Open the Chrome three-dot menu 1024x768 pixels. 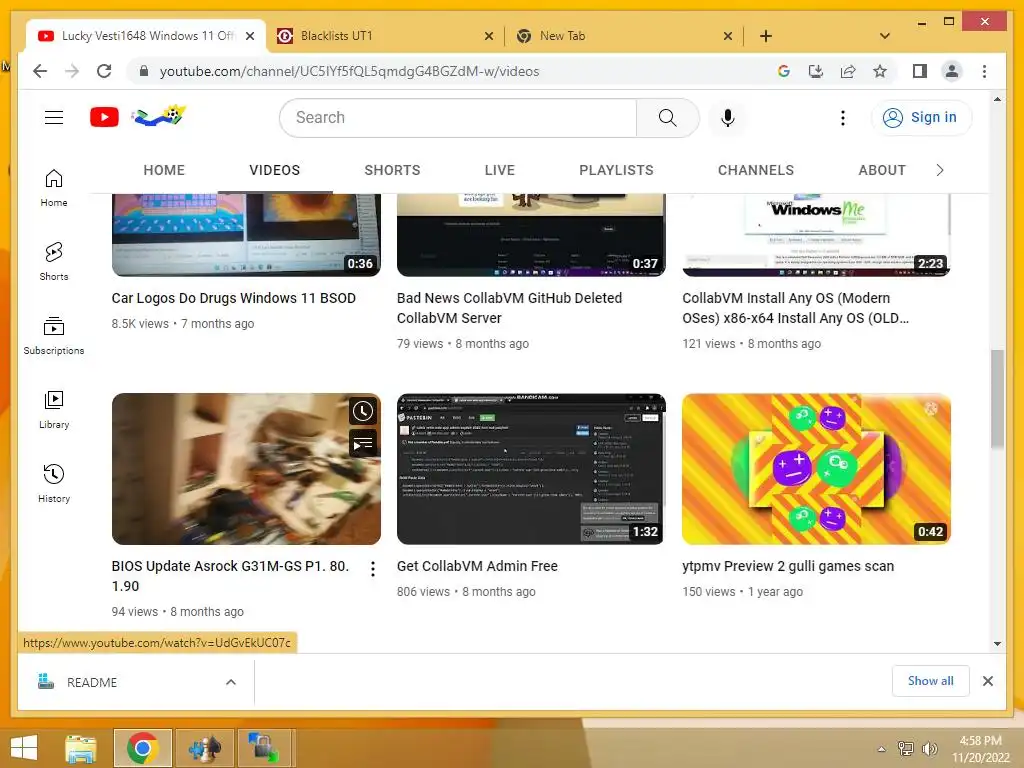[984, 71]
